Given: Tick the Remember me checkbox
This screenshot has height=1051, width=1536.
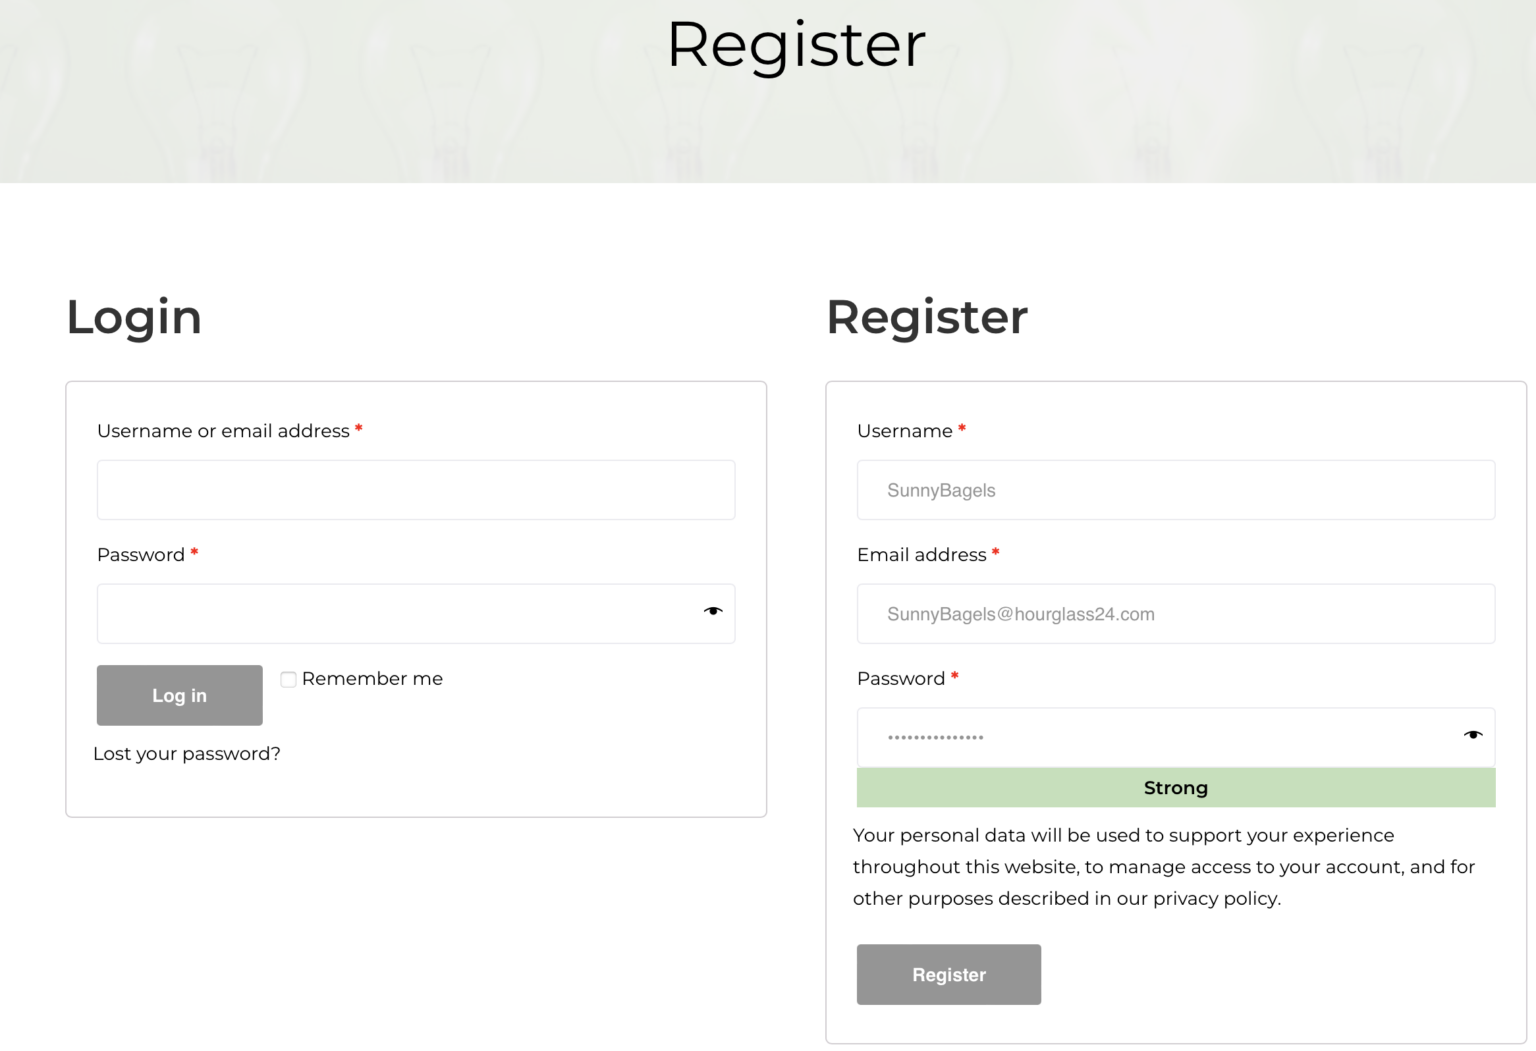Looking at the screenshot, I should point(288,679).
